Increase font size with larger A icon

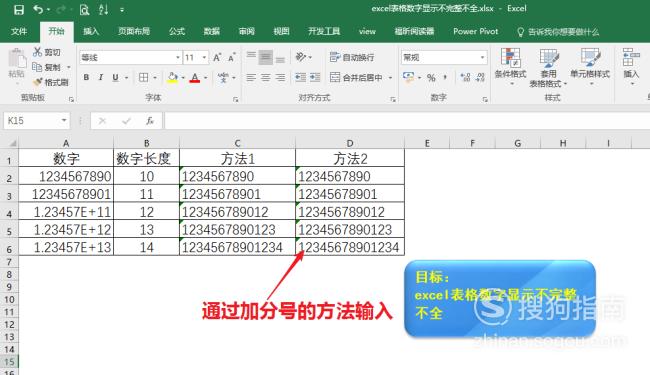217,57
